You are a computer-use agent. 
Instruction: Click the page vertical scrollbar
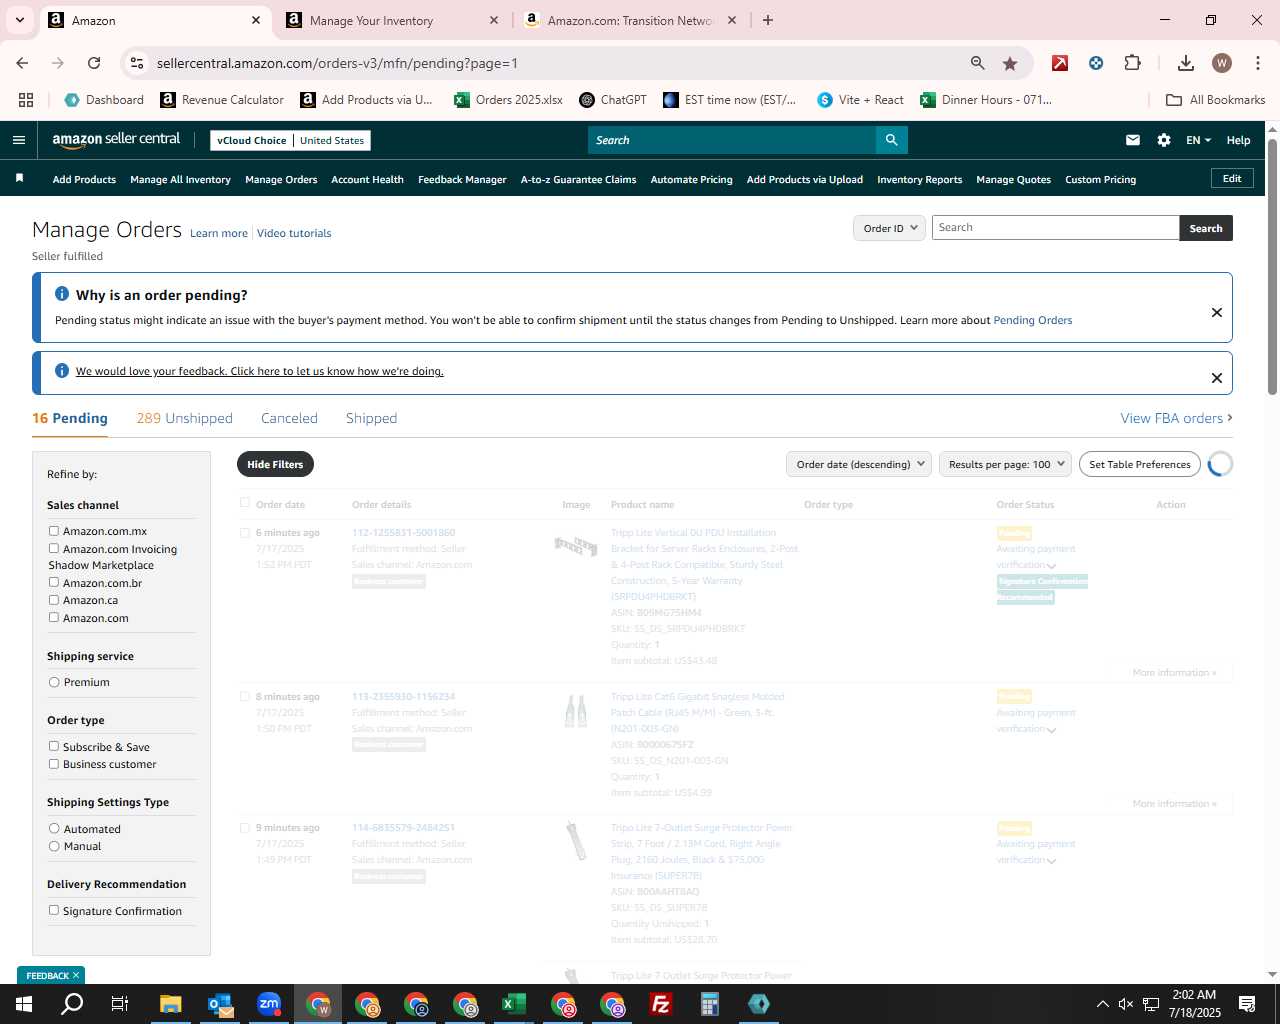pyautogui.click(x=1272, y=265)
